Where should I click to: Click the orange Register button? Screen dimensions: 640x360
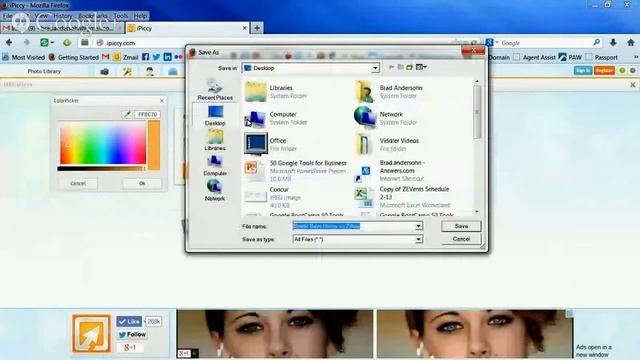604,71
